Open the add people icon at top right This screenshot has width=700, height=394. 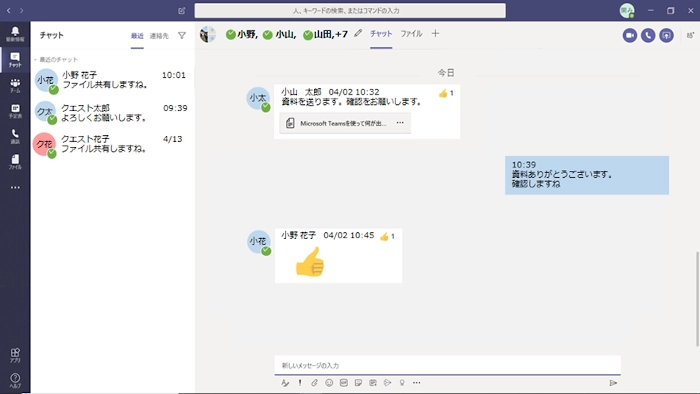690,35
